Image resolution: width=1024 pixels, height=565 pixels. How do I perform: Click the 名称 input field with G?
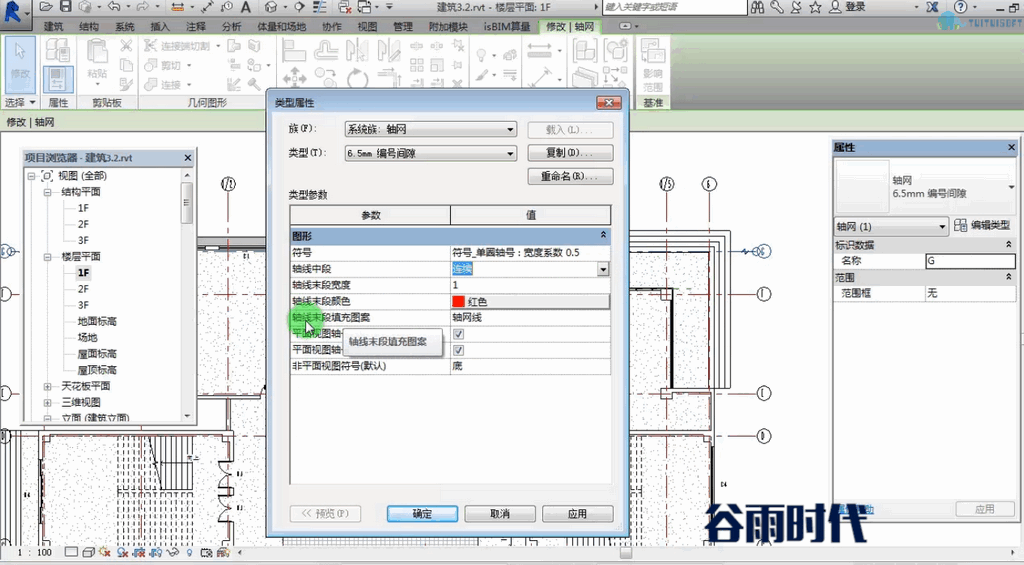click(970, 261)
